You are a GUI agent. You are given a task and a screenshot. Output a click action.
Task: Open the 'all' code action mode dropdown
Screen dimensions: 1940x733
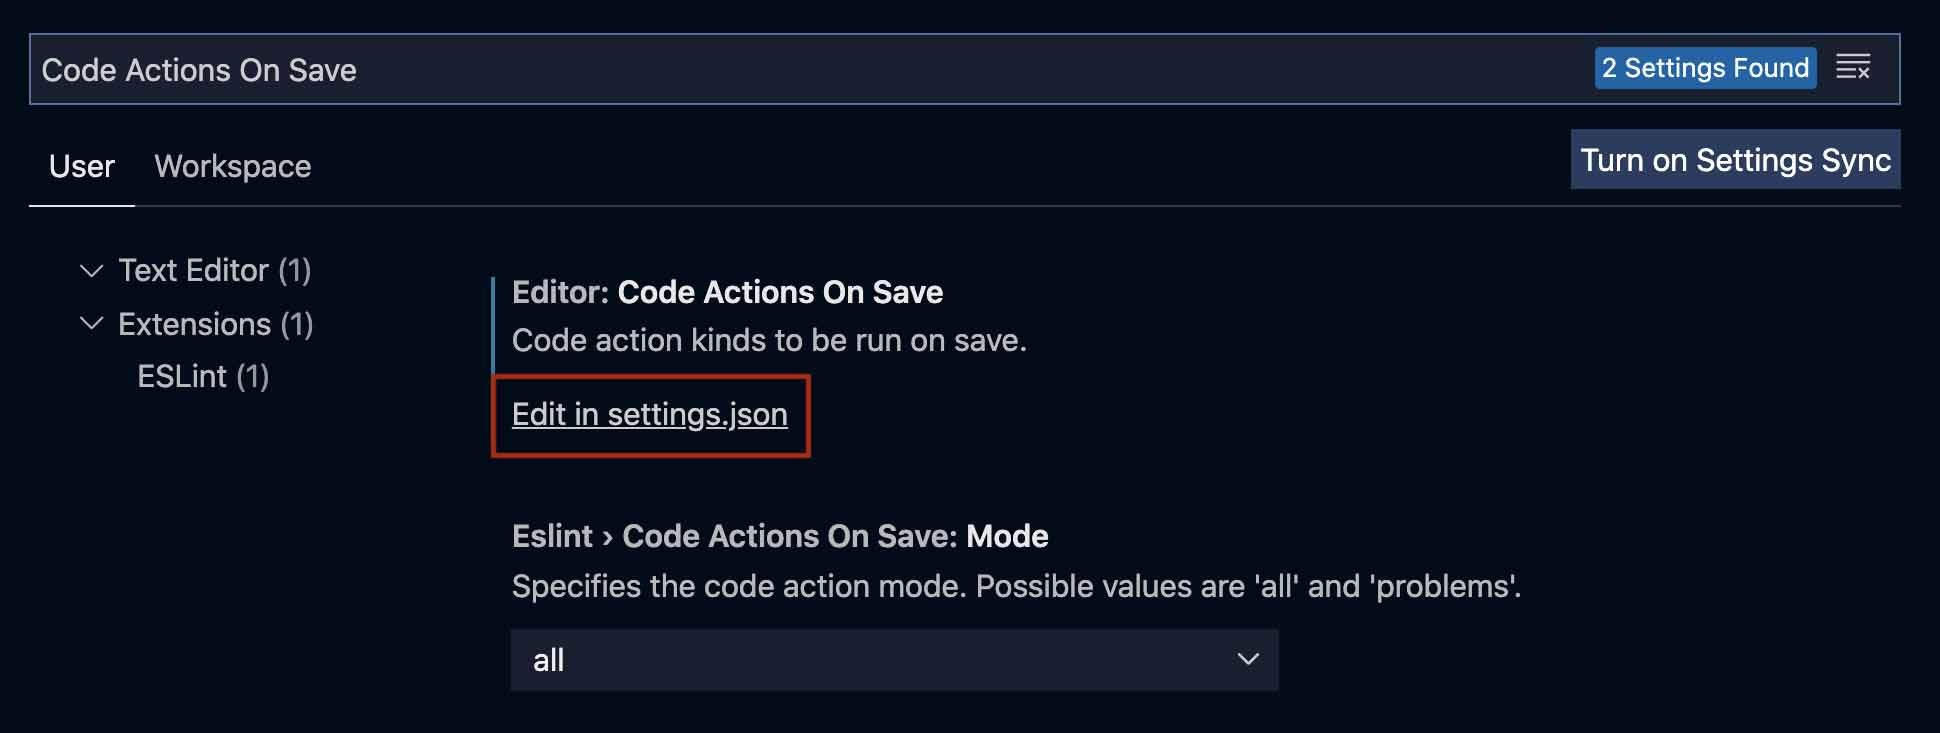pyautogui.click(x=893, y=660)
